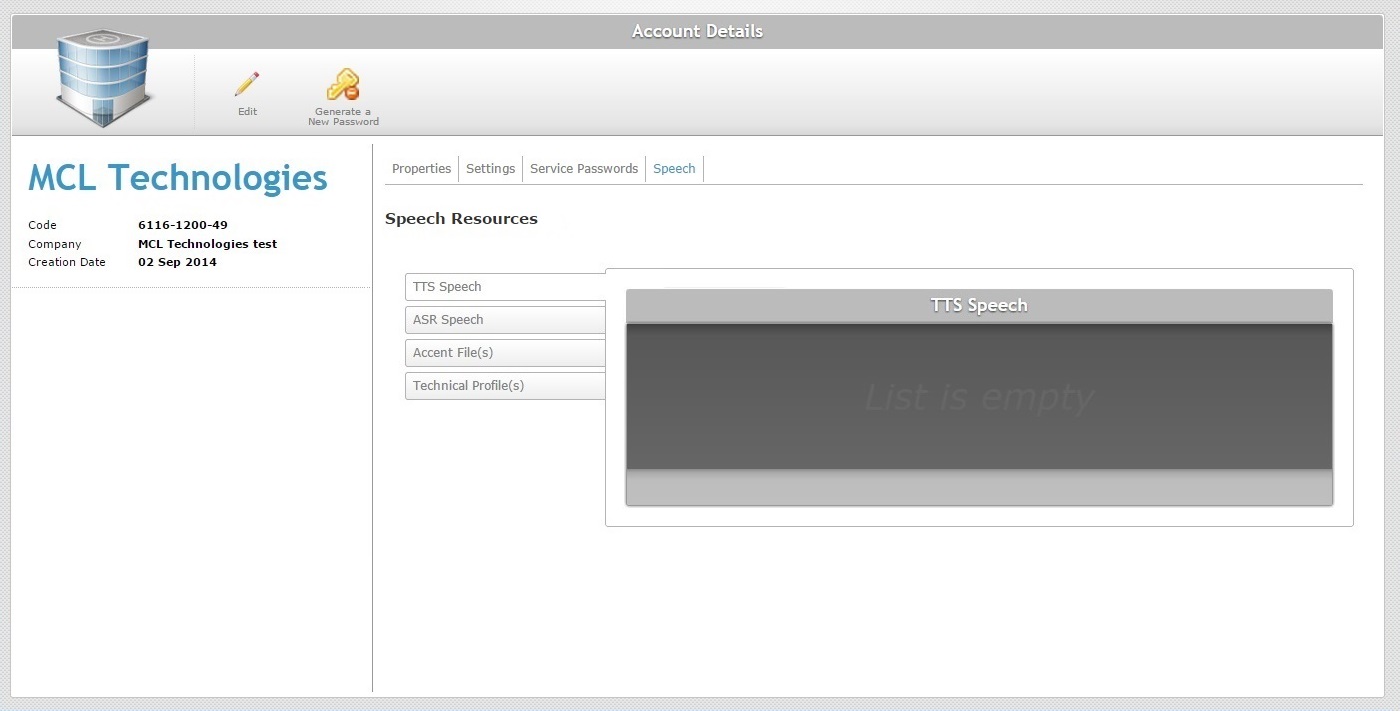Viewport: 1400px width, 711px height.
Task: Click the TTS Speech panel header
Action: point(979,306)
